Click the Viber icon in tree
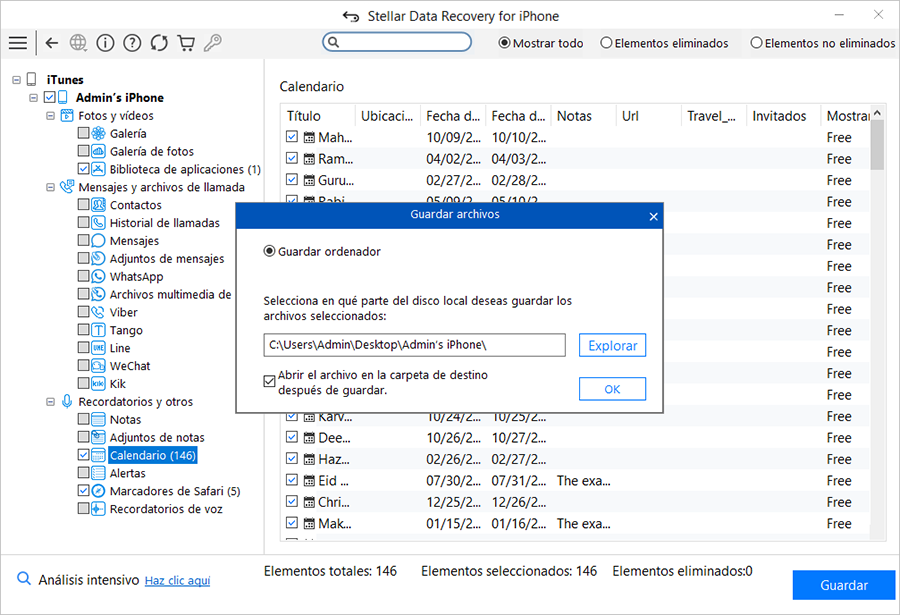The width and height of the screenshot is (900, 615). tap(99, 312)
